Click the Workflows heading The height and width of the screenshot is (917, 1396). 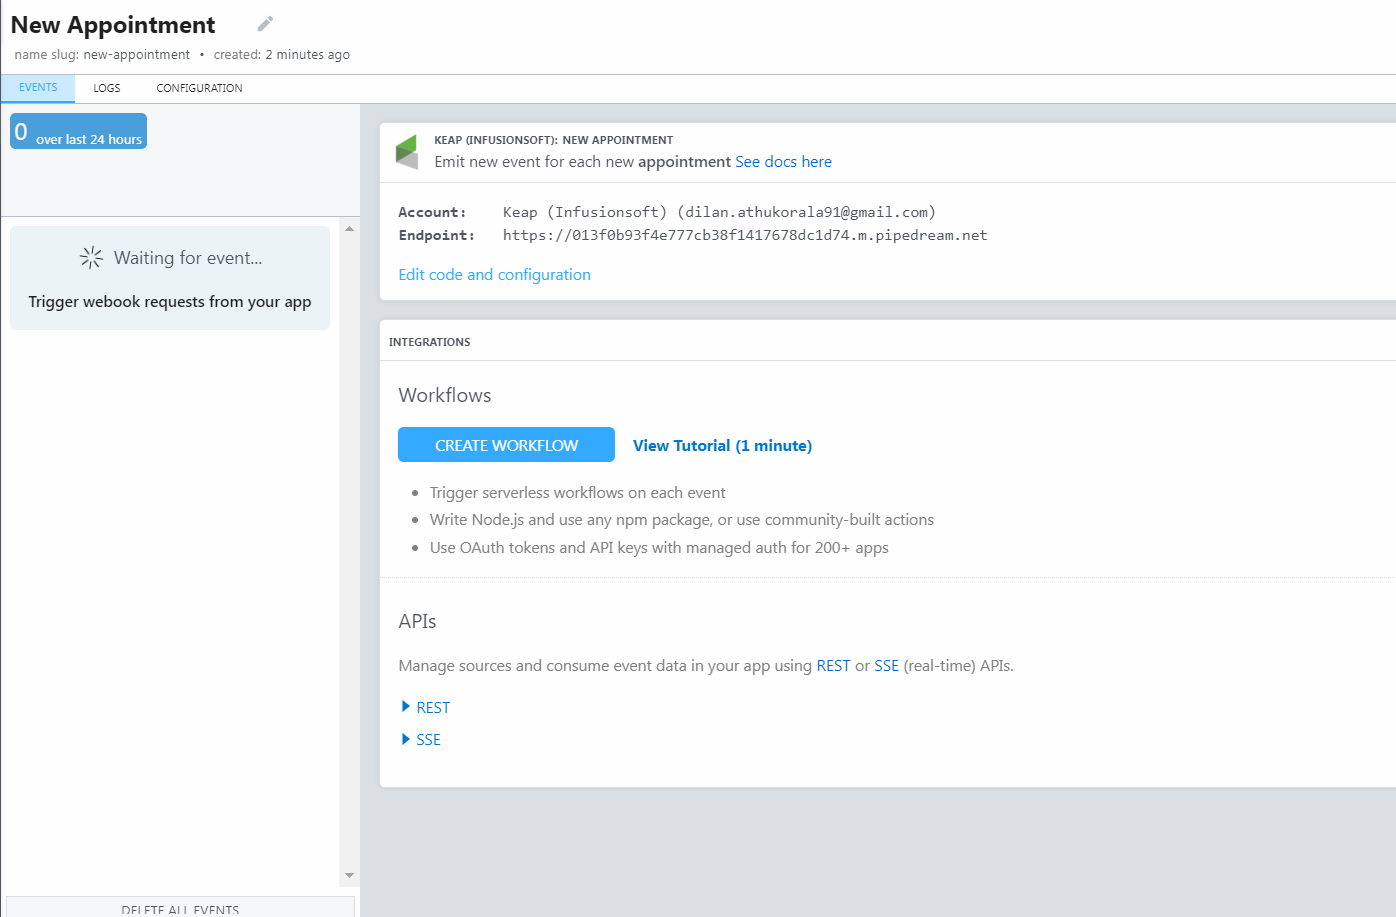[445, 395]
